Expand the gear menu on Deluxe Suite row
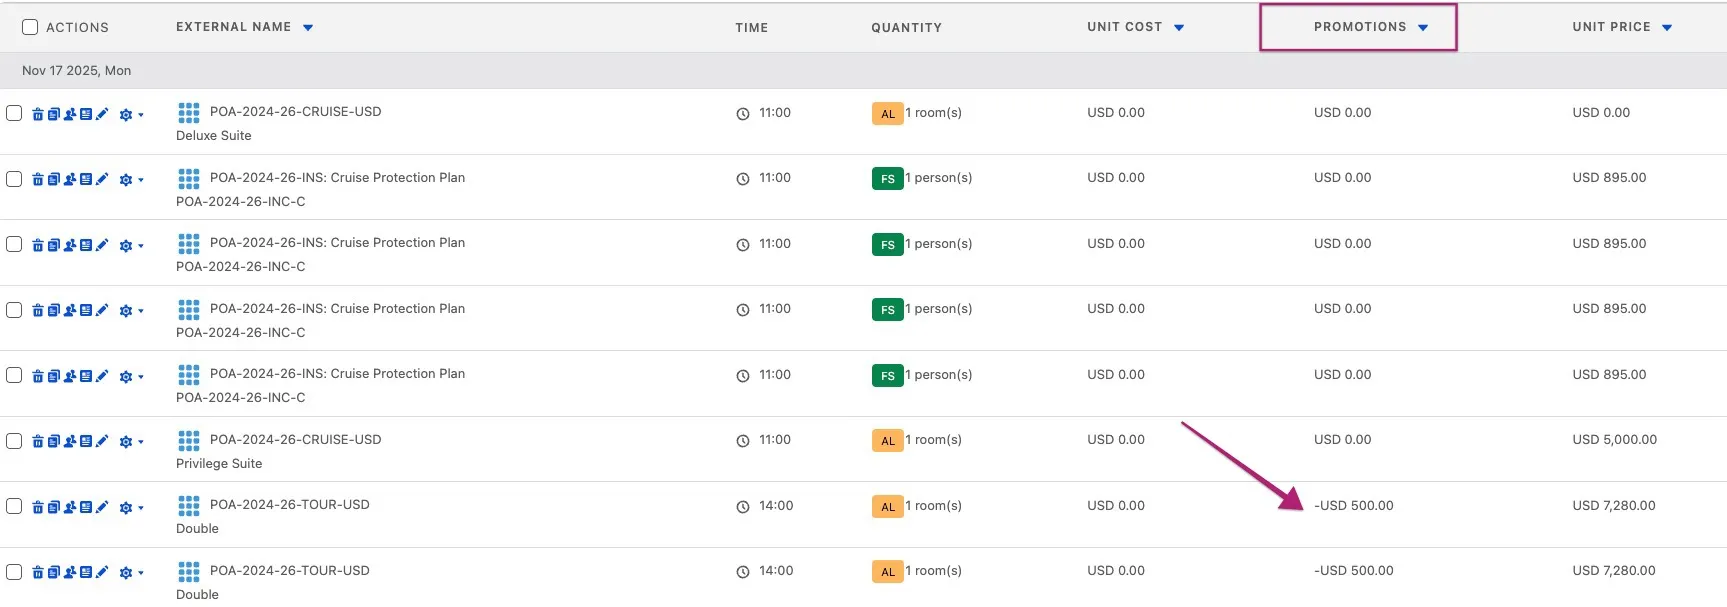The image size is (1727, 607). 129,115
